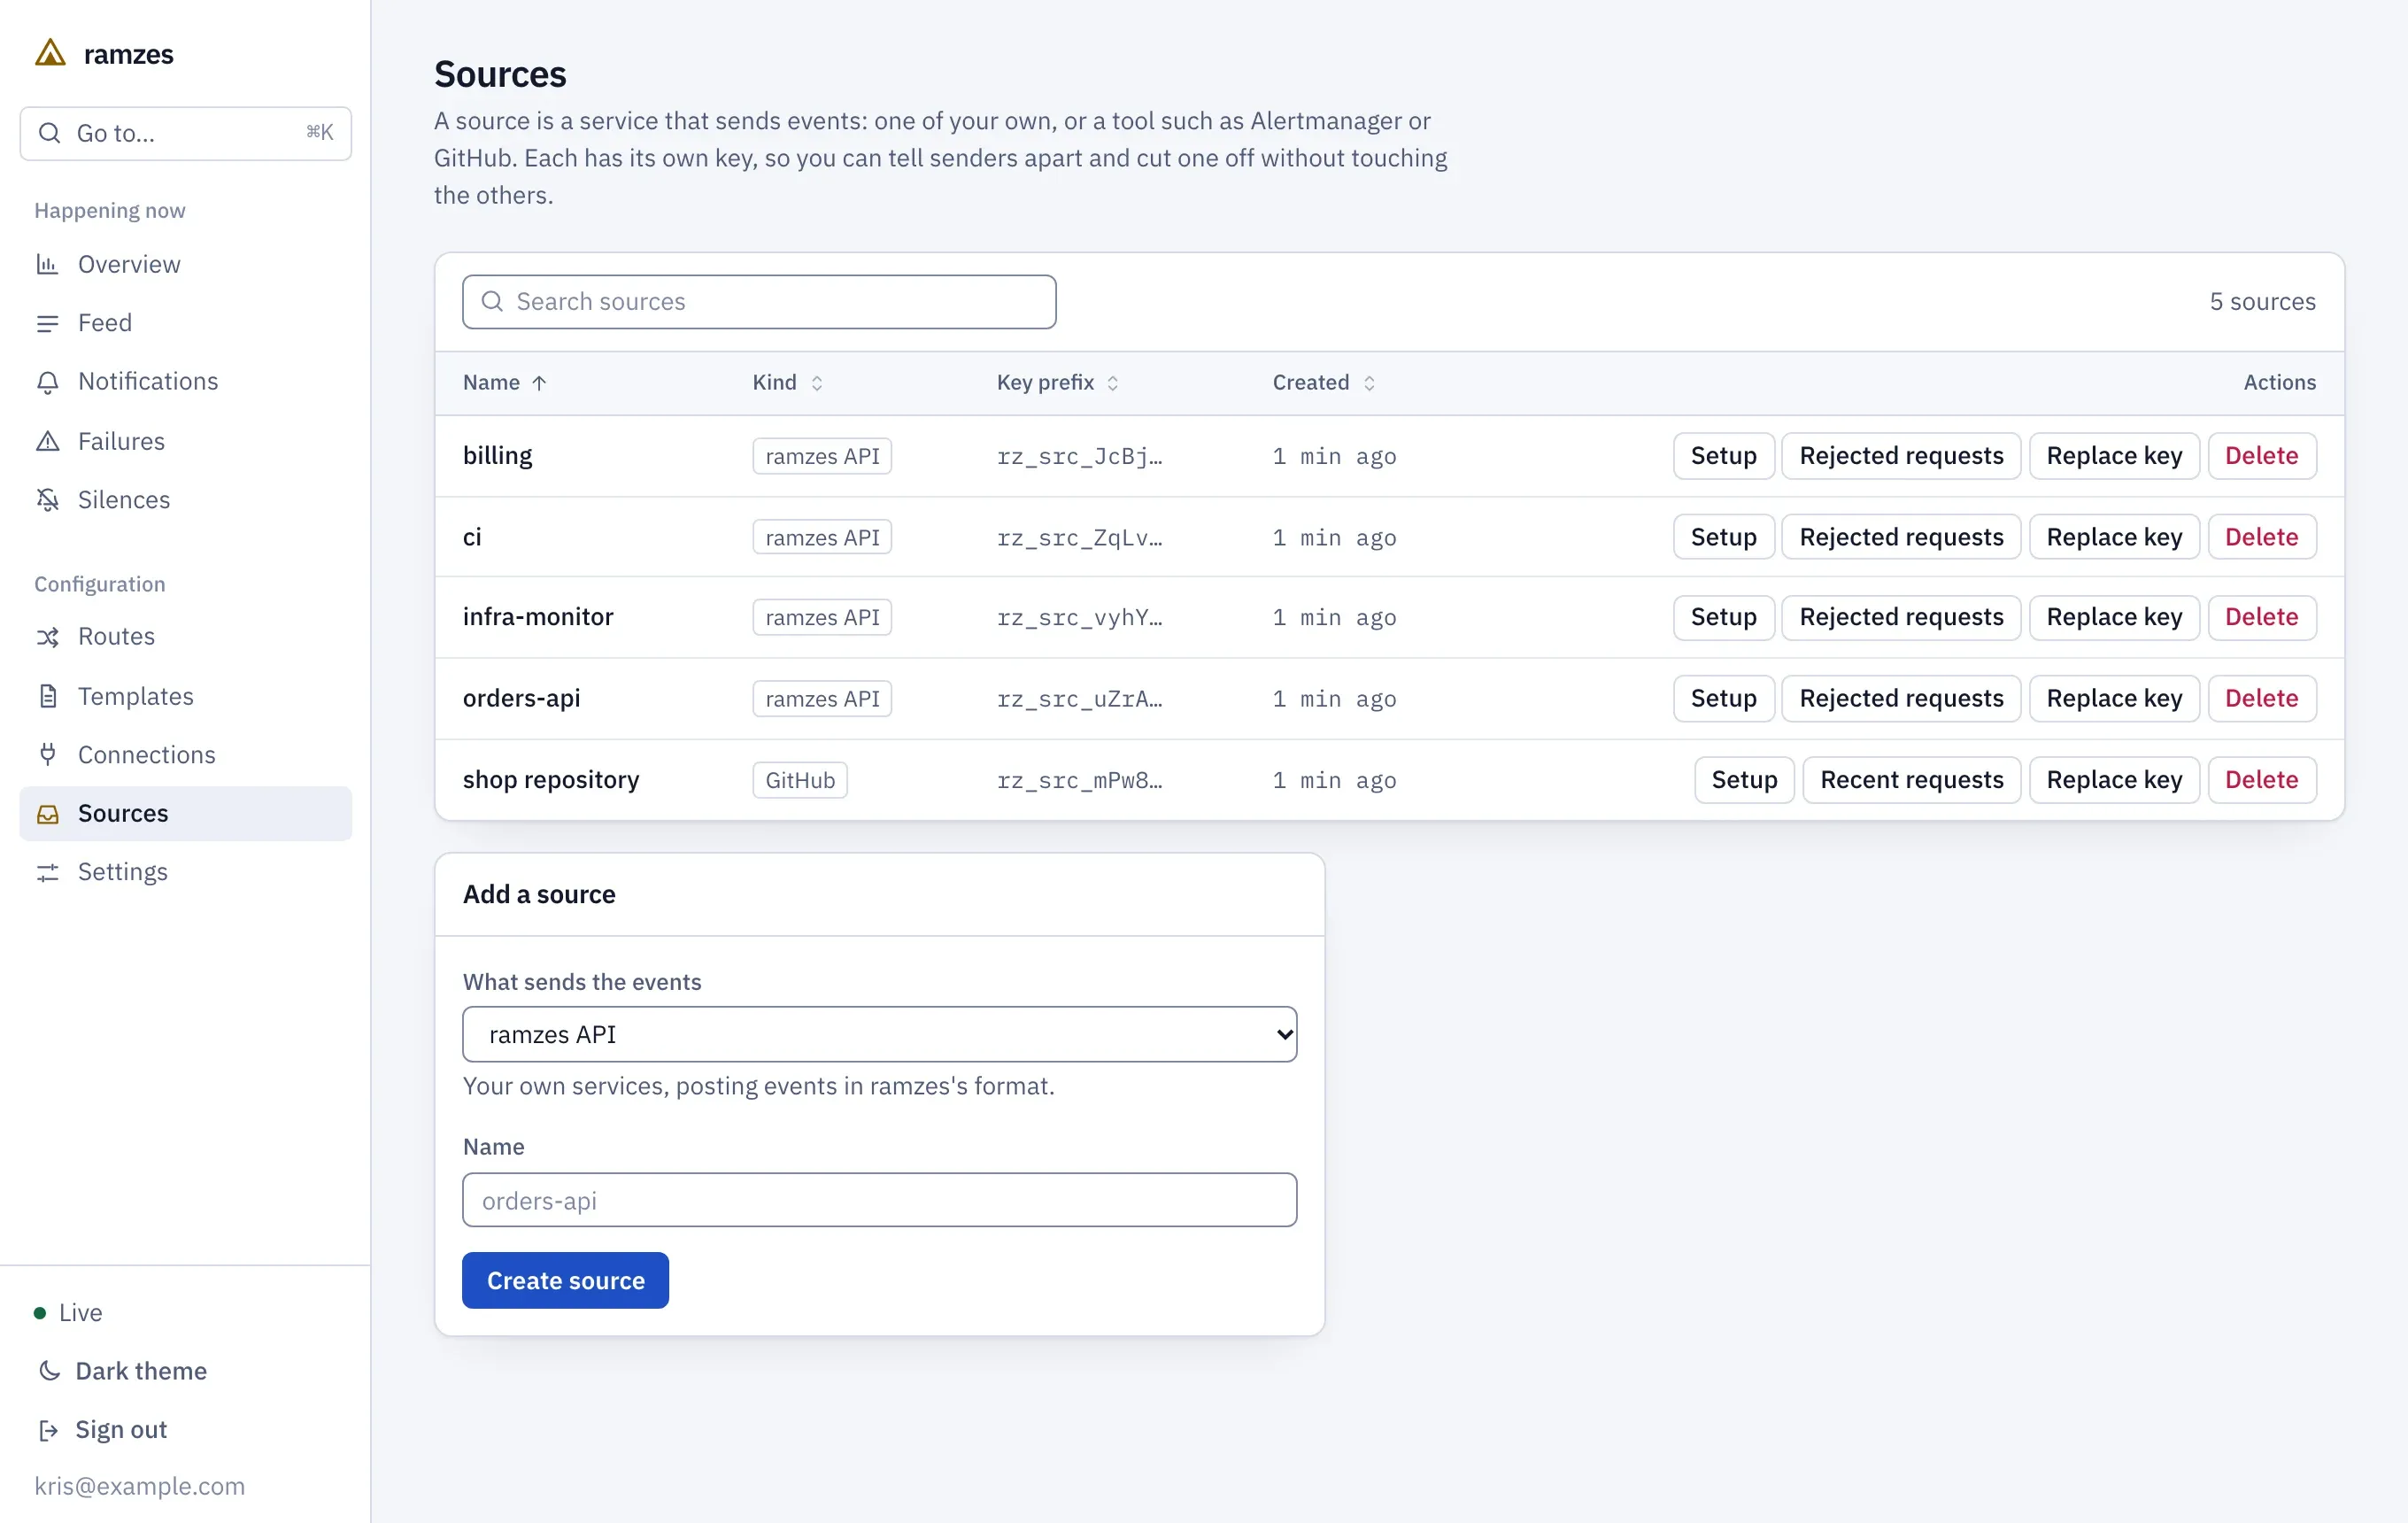Image resolution: width=2408 pixels, height=1523 pixels.
Task: Click the Sources inbox icon in sidebar
Action: click(47, 814)
